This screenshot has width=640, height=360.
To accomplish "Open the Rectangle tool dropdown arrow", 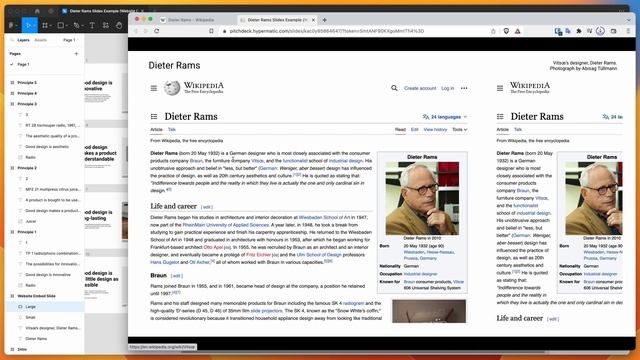I will [x=67, y=26].
